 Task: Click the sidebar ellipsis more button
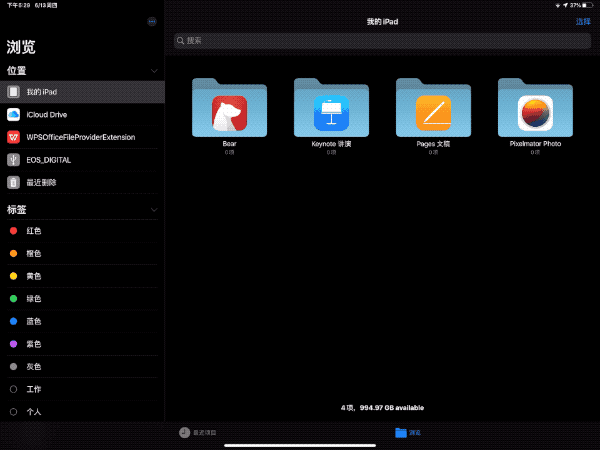tap(152, 21)
